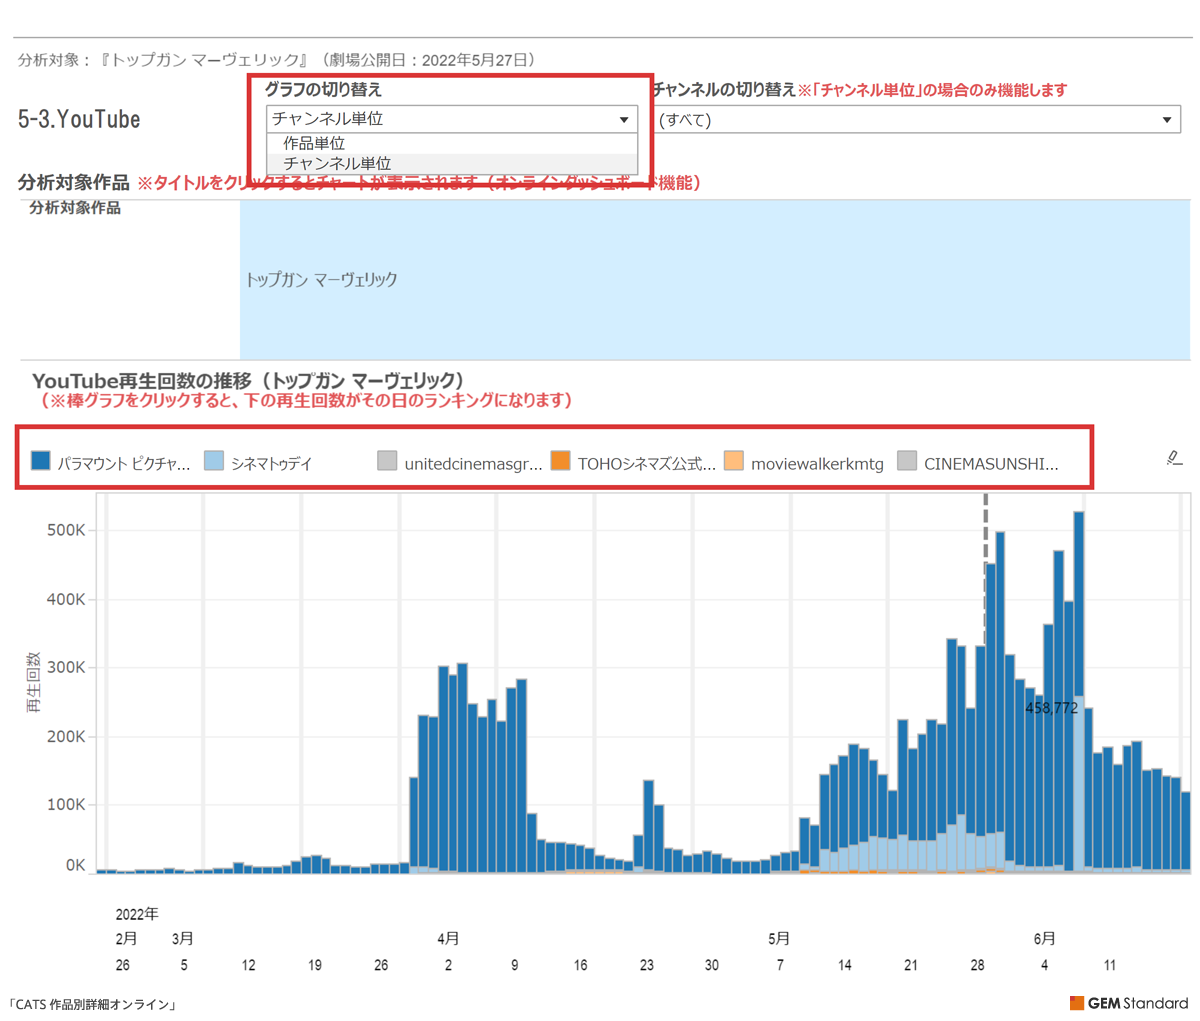Screen dimensions: 1200x1021
Task: Click the シネマトゥデイ legend color swatch
Action: [214, 460]
